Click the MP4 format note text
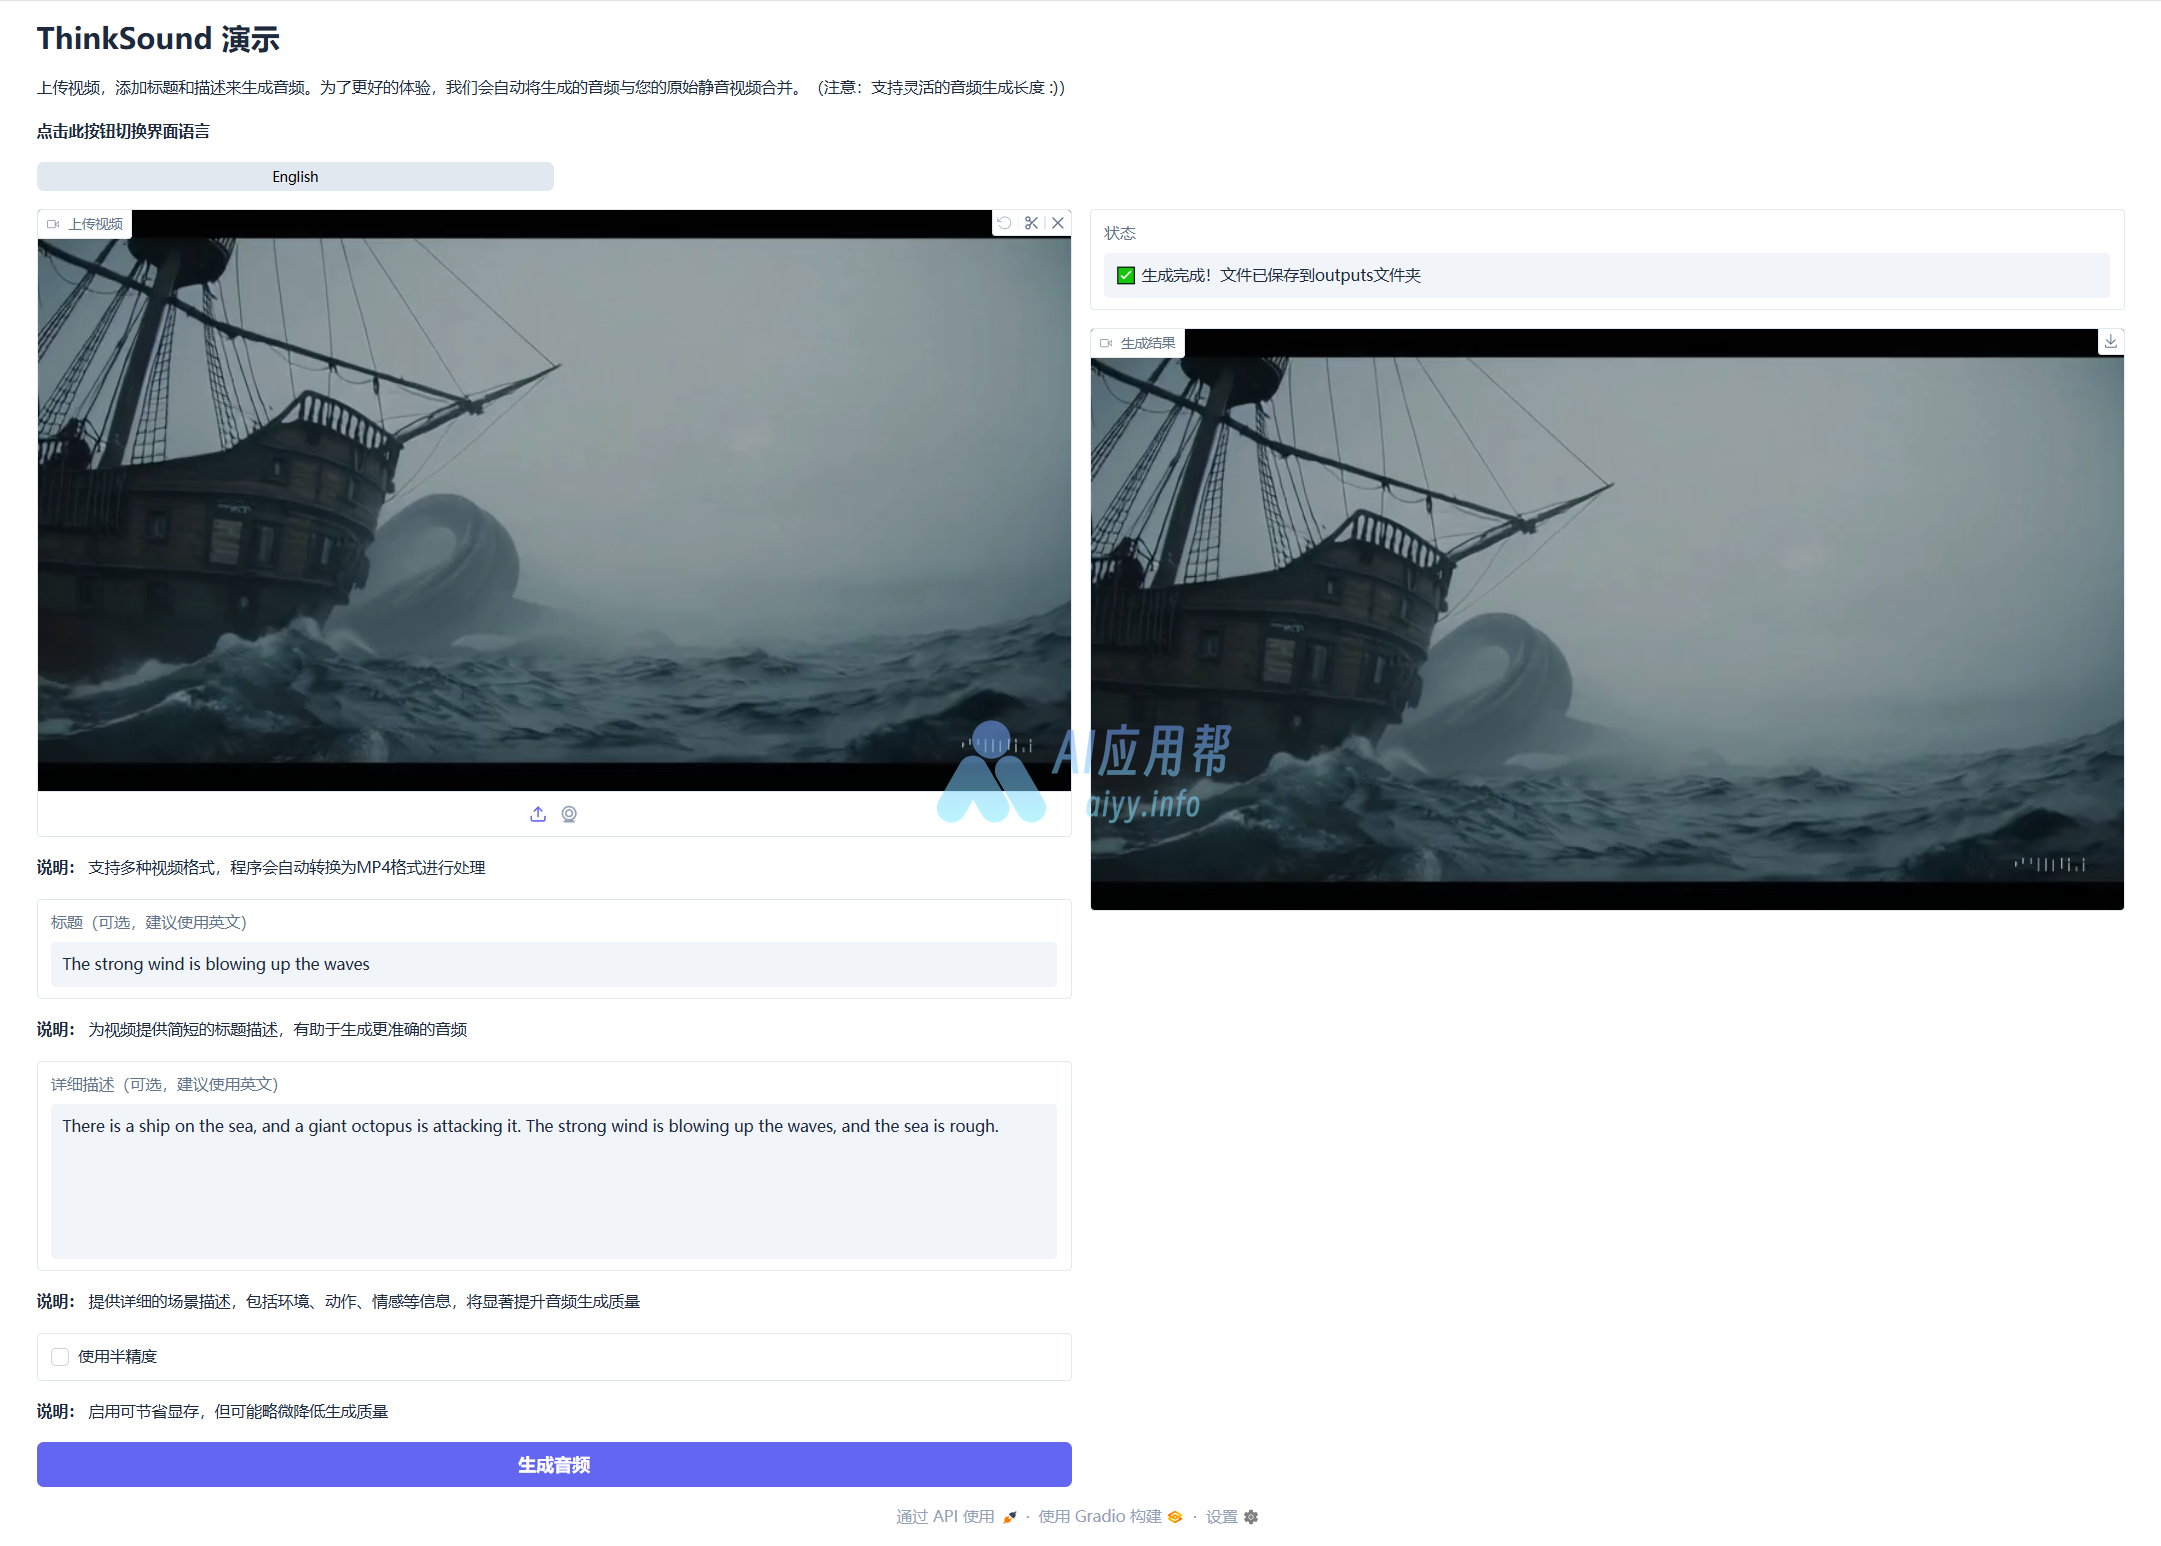2161x1546 pixels. point(261,867)
